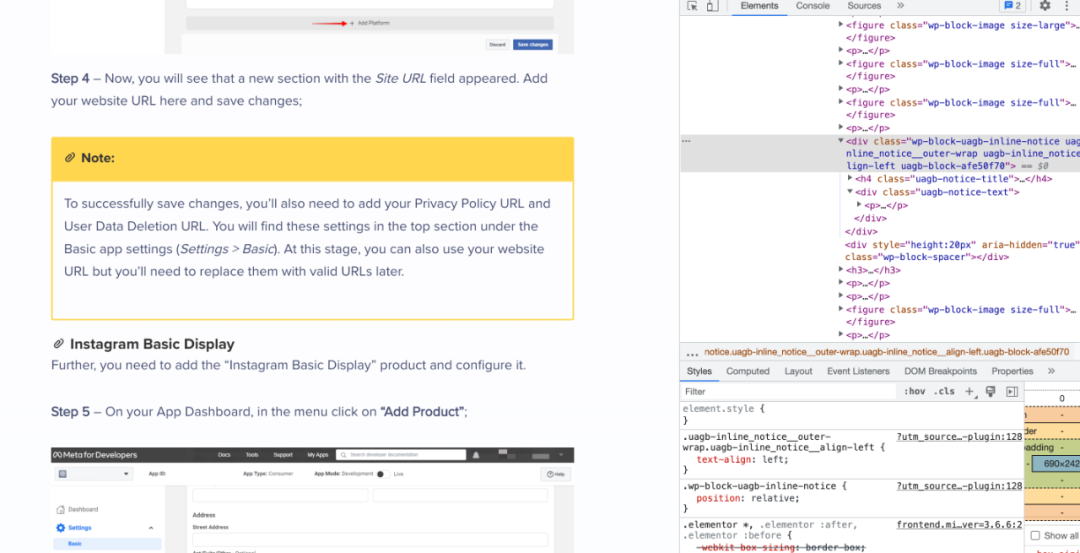This screenshot has height=553, width=1080.
Task: Collapse the div uagb-notice-text node
Action: 850,192
